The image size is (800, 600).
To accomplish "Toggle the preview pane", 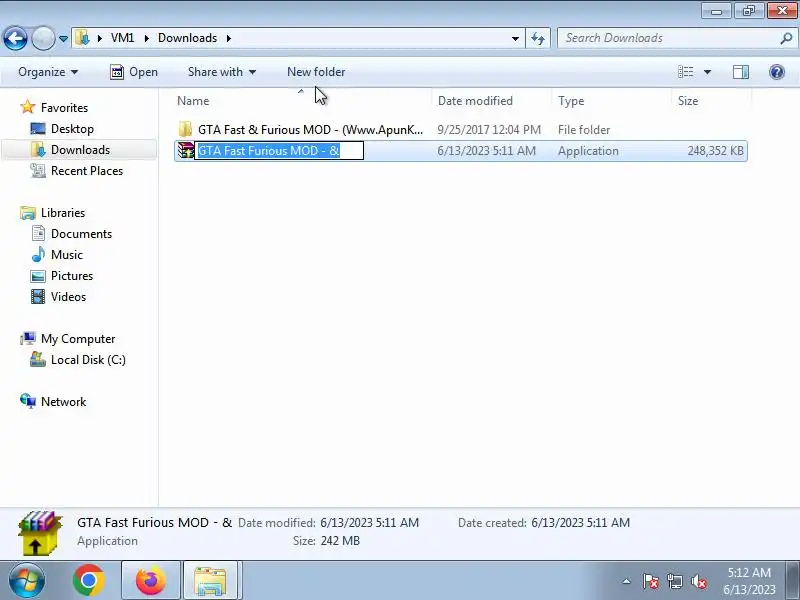I will click(741, 72).
